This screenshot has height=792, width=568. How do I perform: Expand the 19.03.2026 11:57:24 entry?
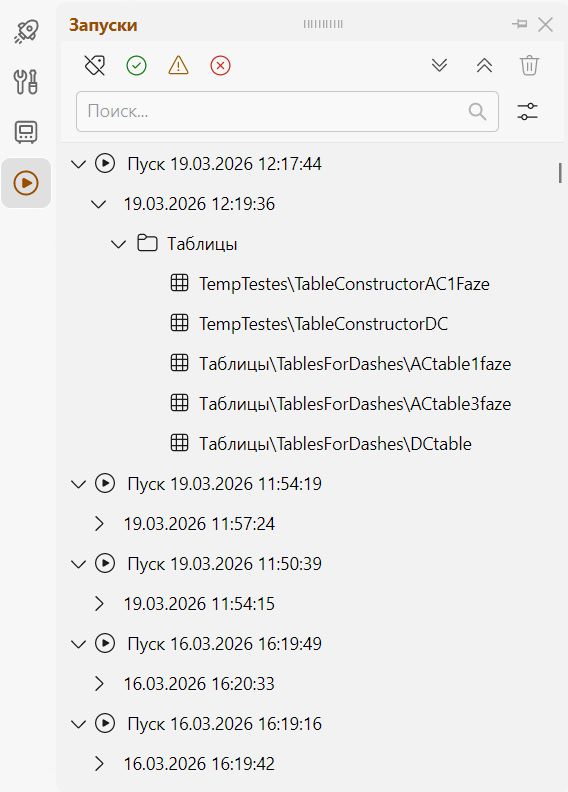99,524
